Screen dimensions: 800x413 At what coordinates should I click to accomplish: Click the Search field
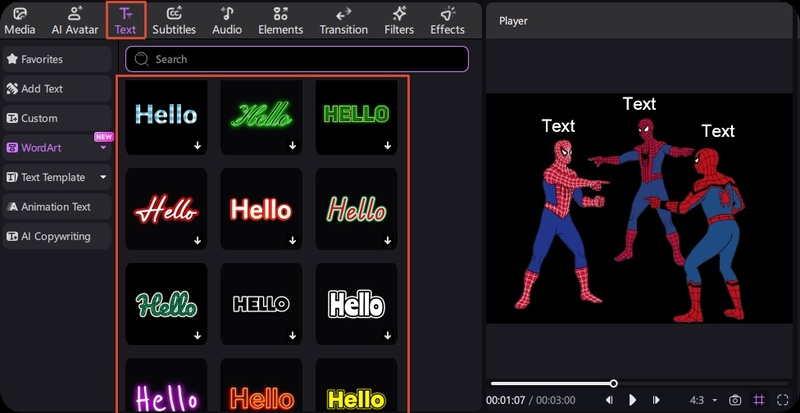(x=296, y=59)
